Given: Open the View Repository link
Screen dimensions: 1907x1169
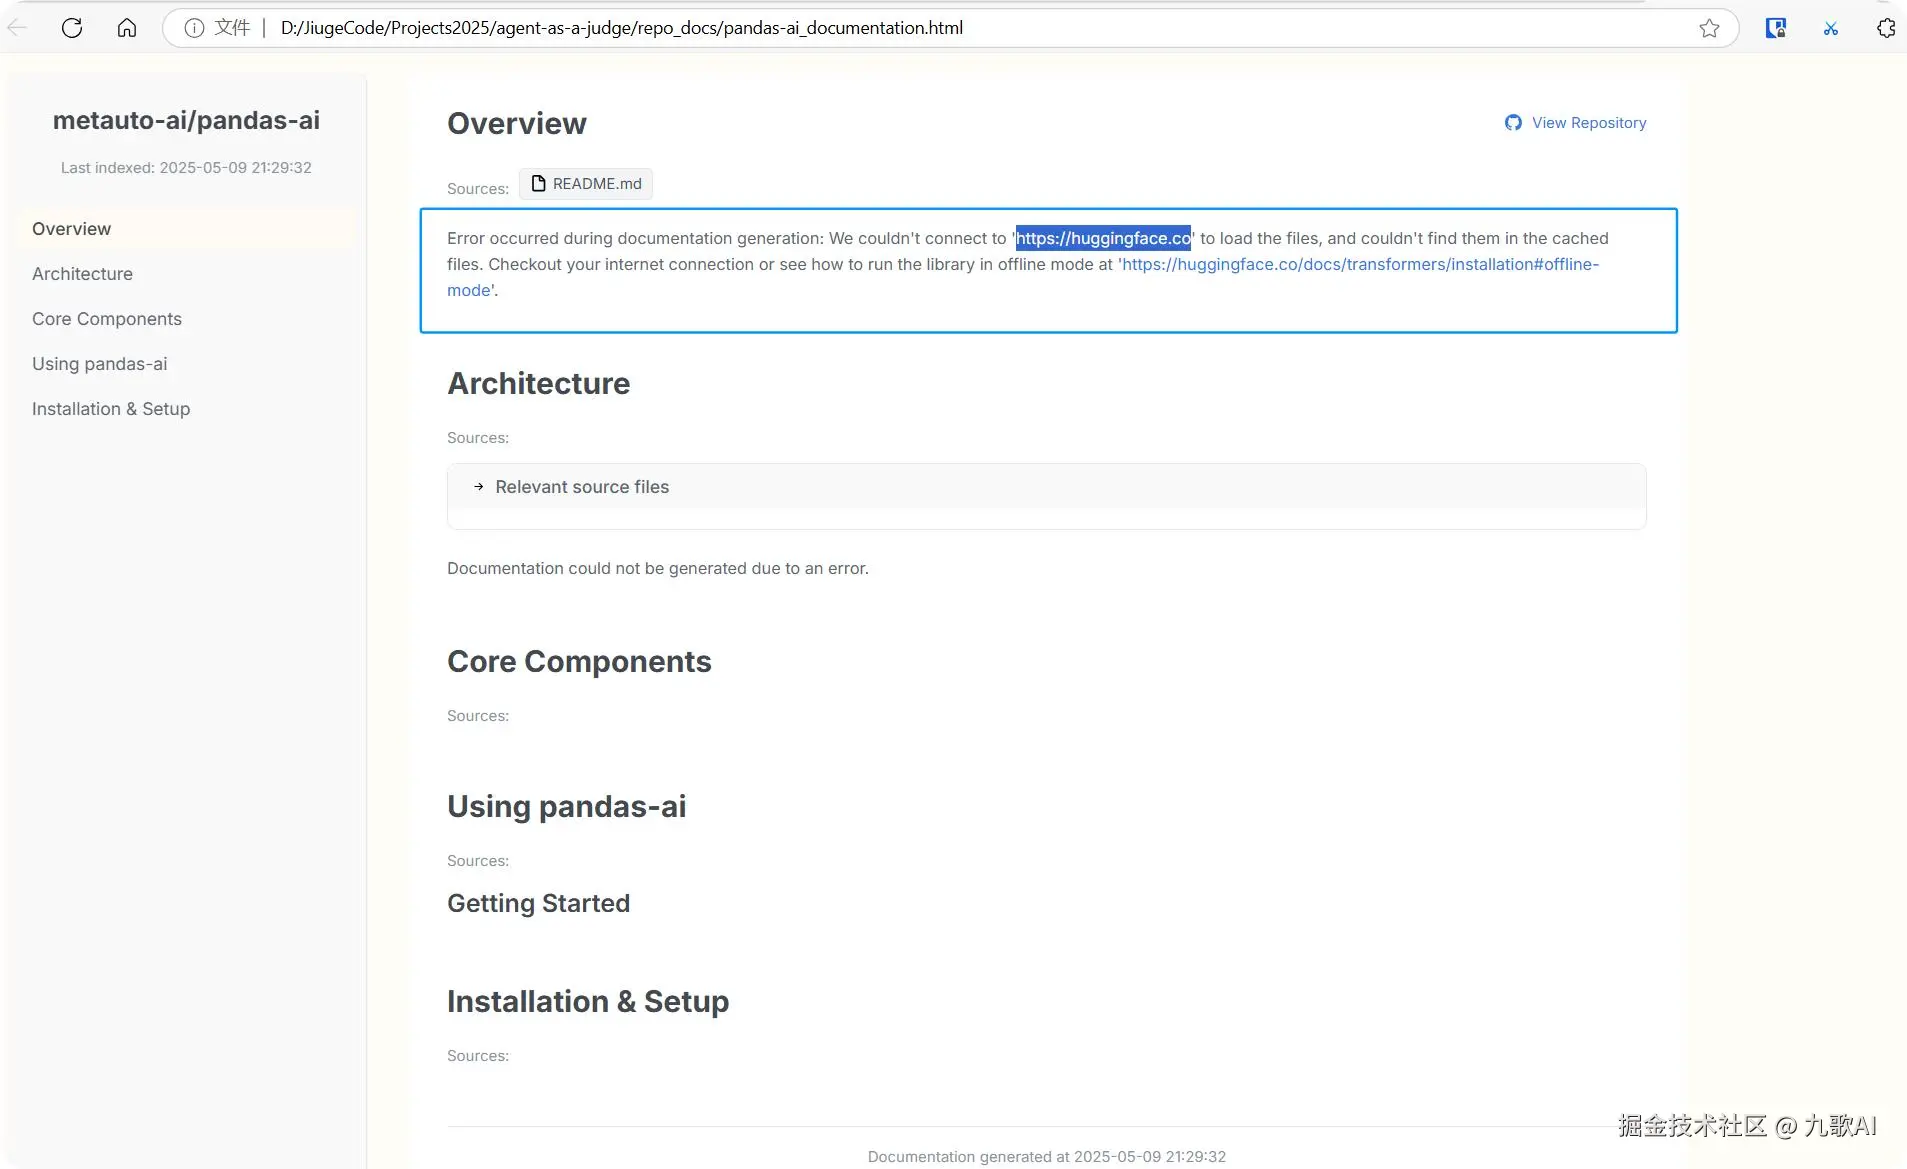Looking at the screenshot, I should click(x=1575, y=123).
